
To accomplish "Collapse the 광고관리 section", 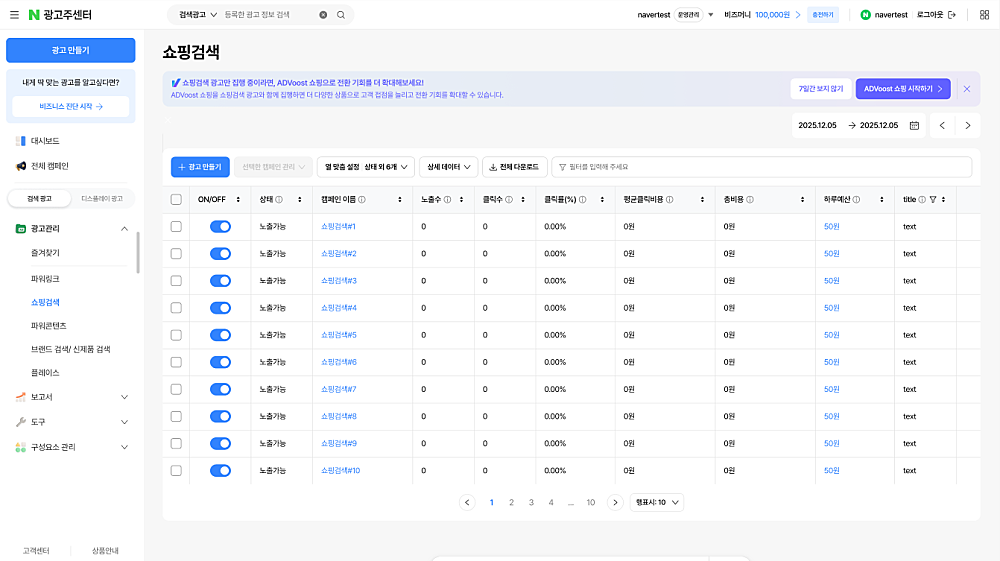I will (124, 229).
